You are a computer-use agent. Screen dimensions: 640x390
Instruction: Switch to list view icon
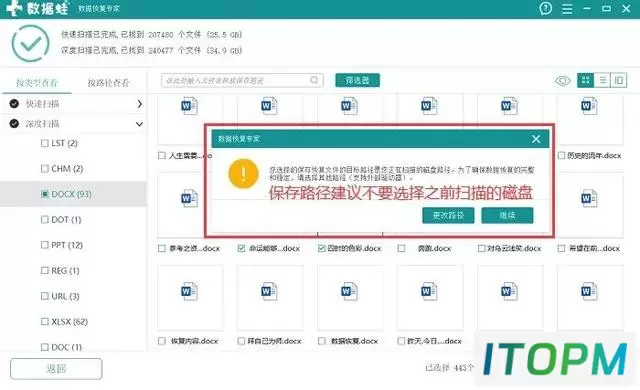(x=602, y=80)
